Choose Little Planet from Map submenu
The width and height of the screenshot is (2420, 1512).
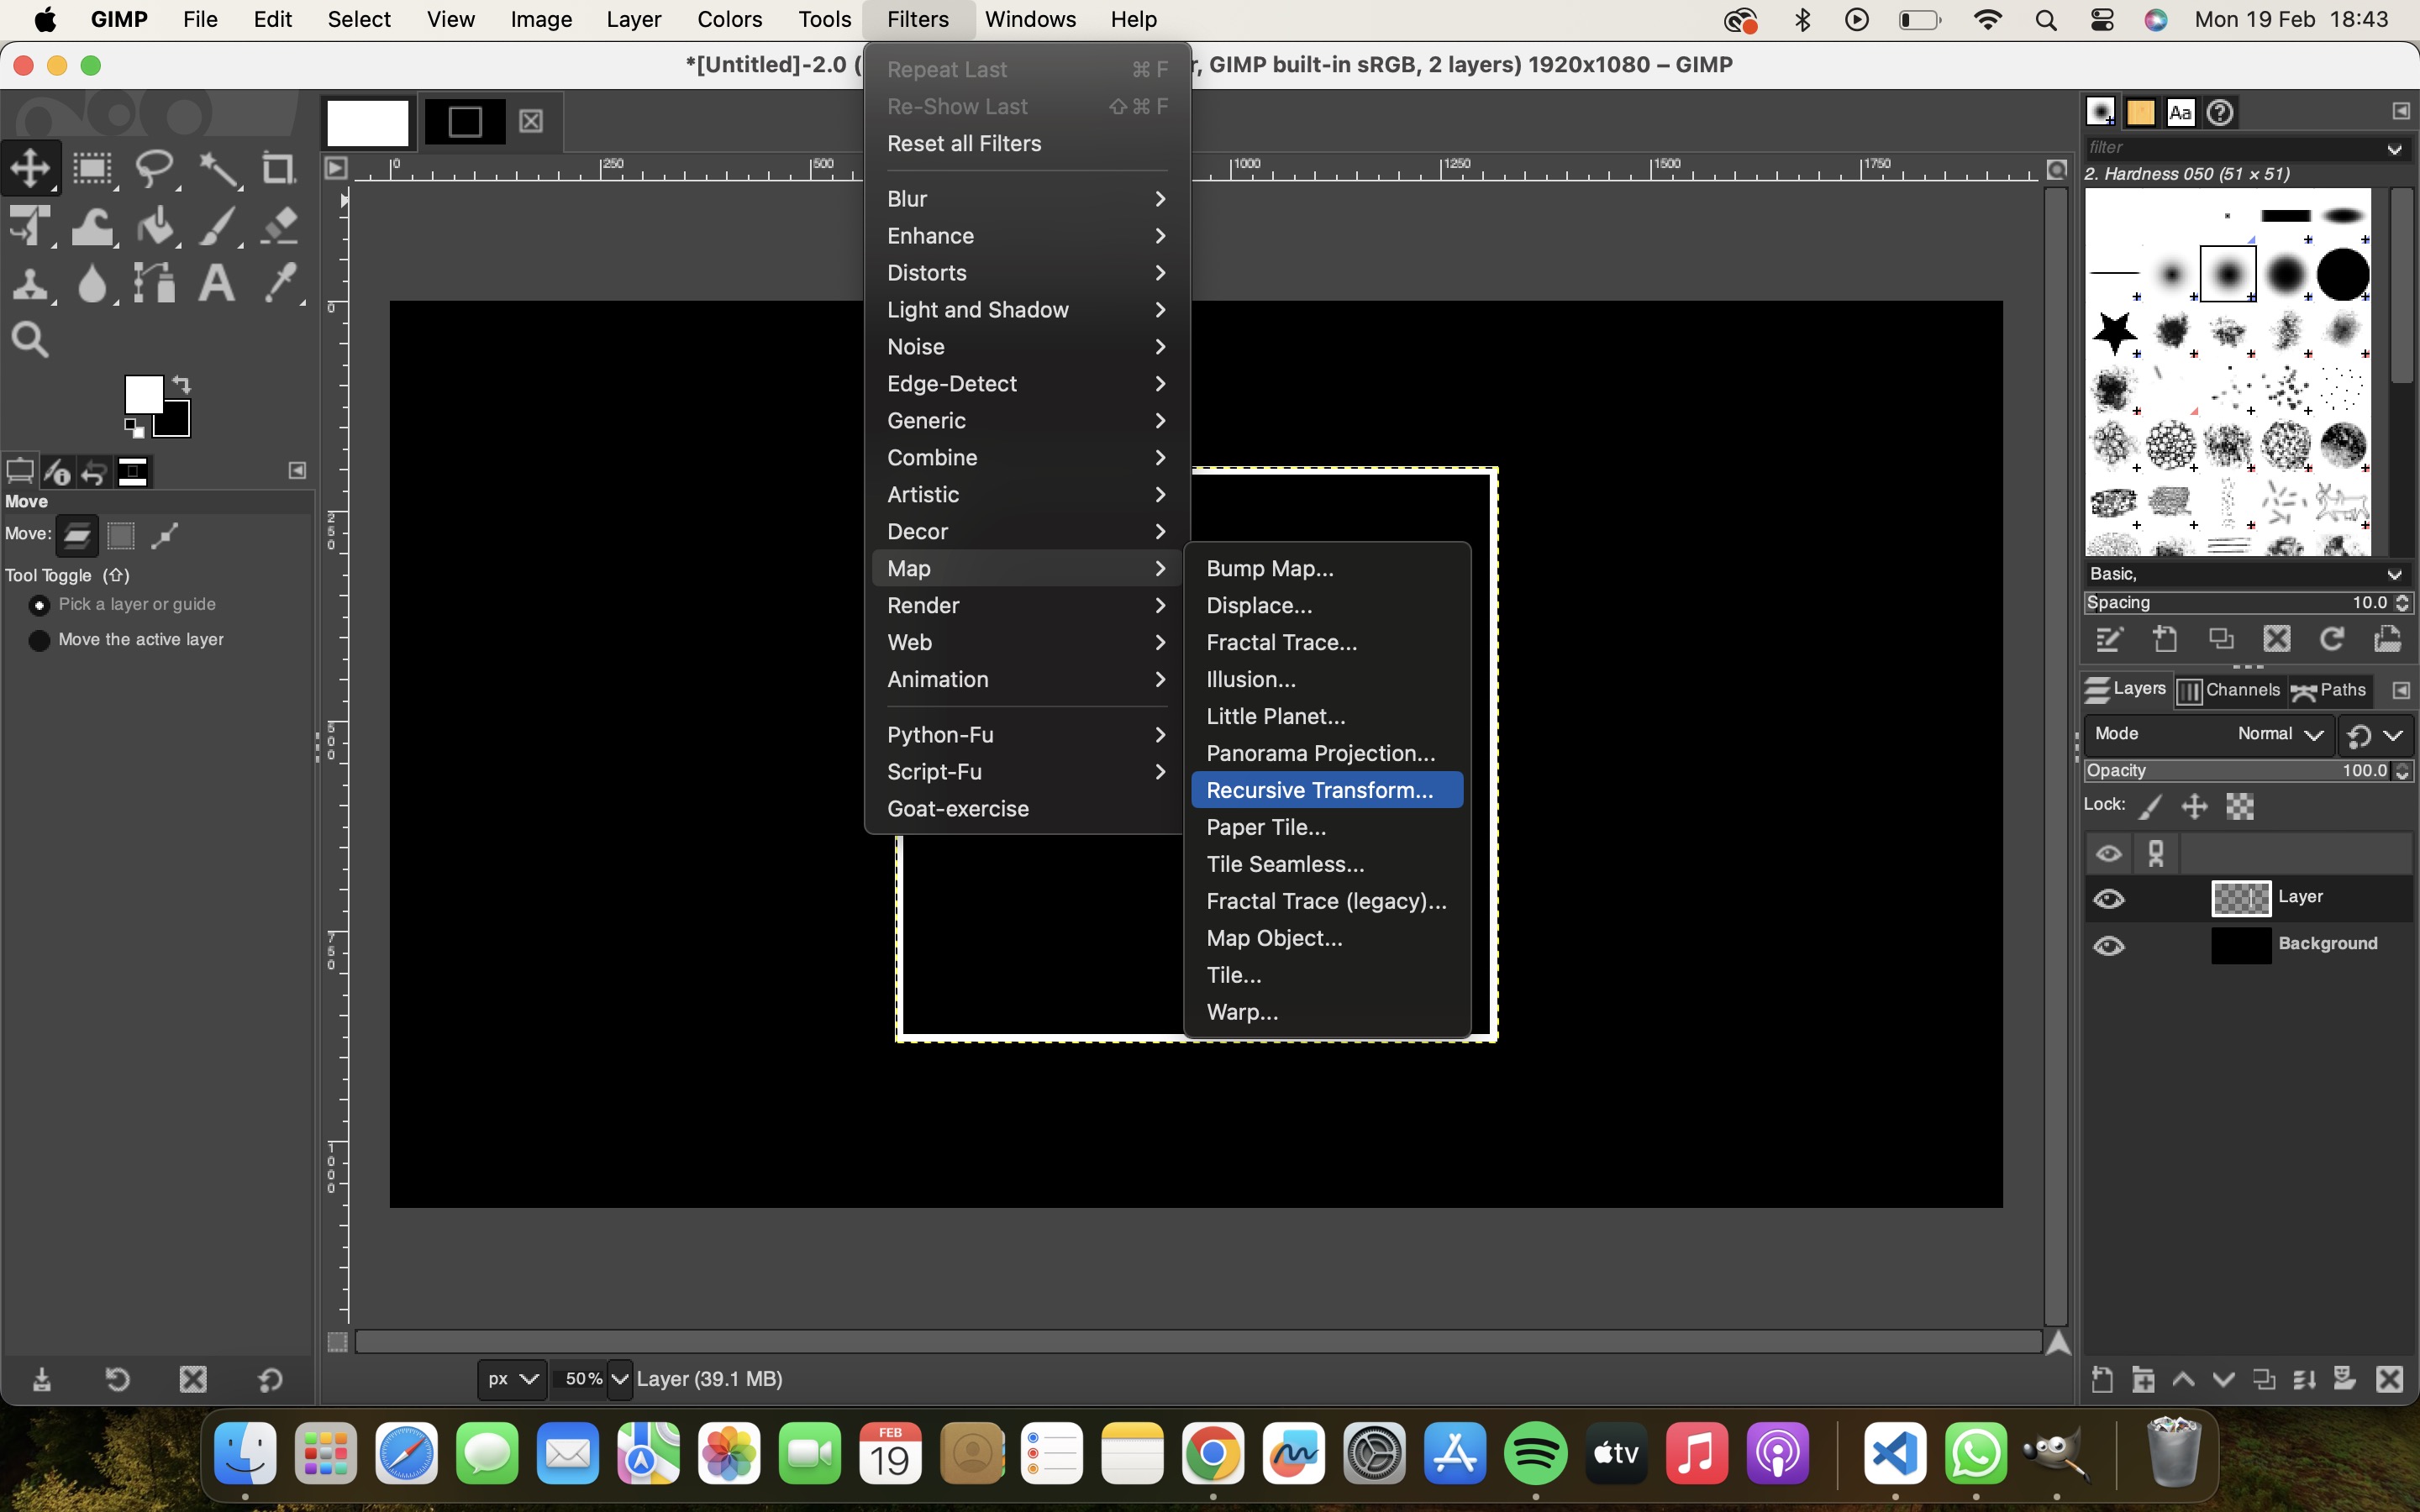point(1327,716)
